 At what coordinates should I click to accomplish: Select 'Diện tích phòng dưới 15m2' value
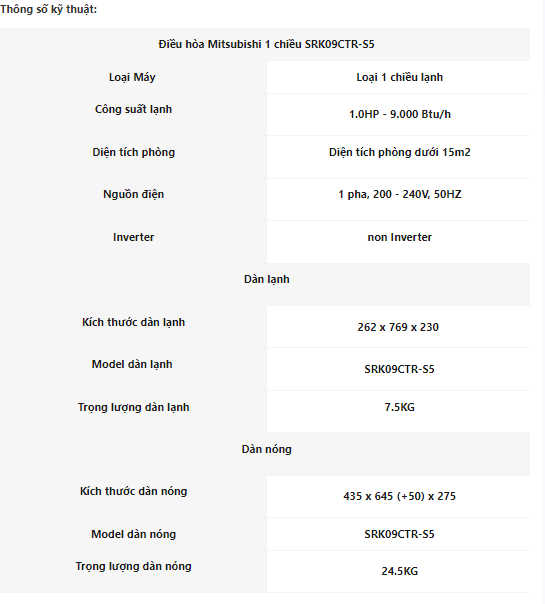click(399, 153)
